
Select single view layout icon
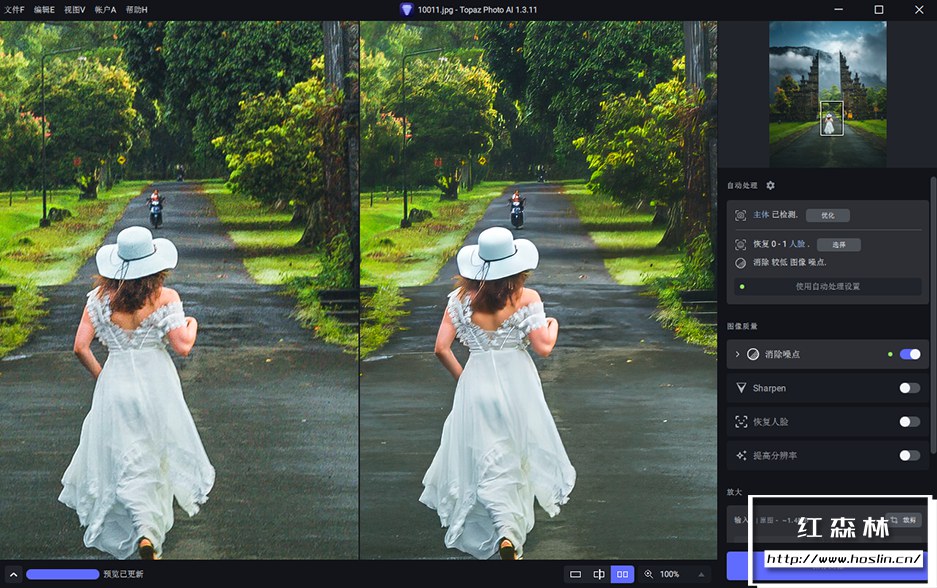pyautogui.click(x=575, y=574)
